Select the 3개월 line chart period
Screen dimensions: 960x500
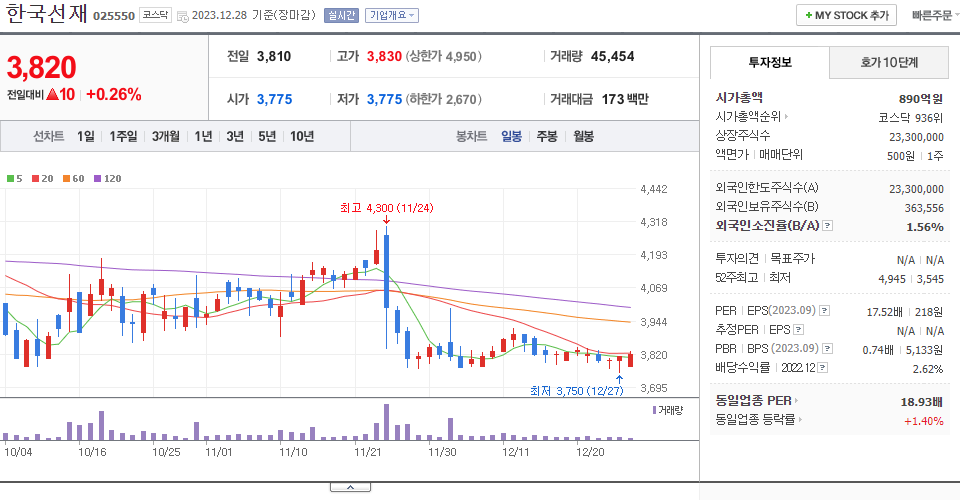click(165, 136)
